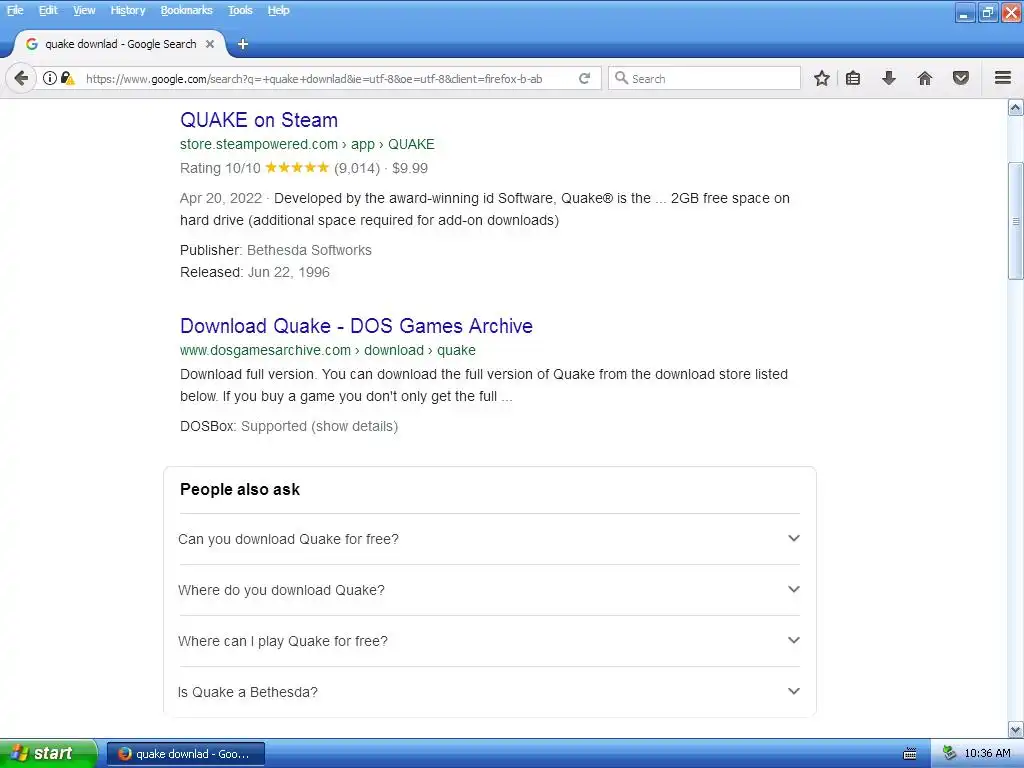Click the 'People also ask' heading
1024x768 pixels.
pyautogui.click(x=240, y=489)
